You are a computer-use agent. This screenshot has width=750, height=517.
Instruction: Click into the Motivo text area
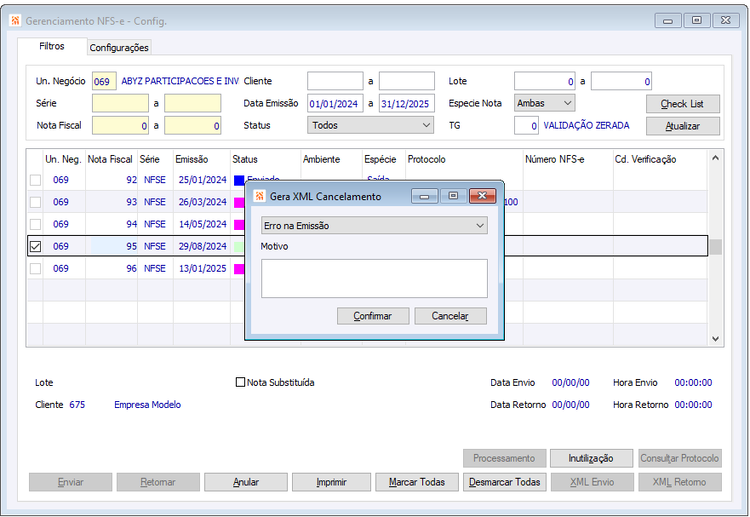pyautogui.click(x=374, y=278)
